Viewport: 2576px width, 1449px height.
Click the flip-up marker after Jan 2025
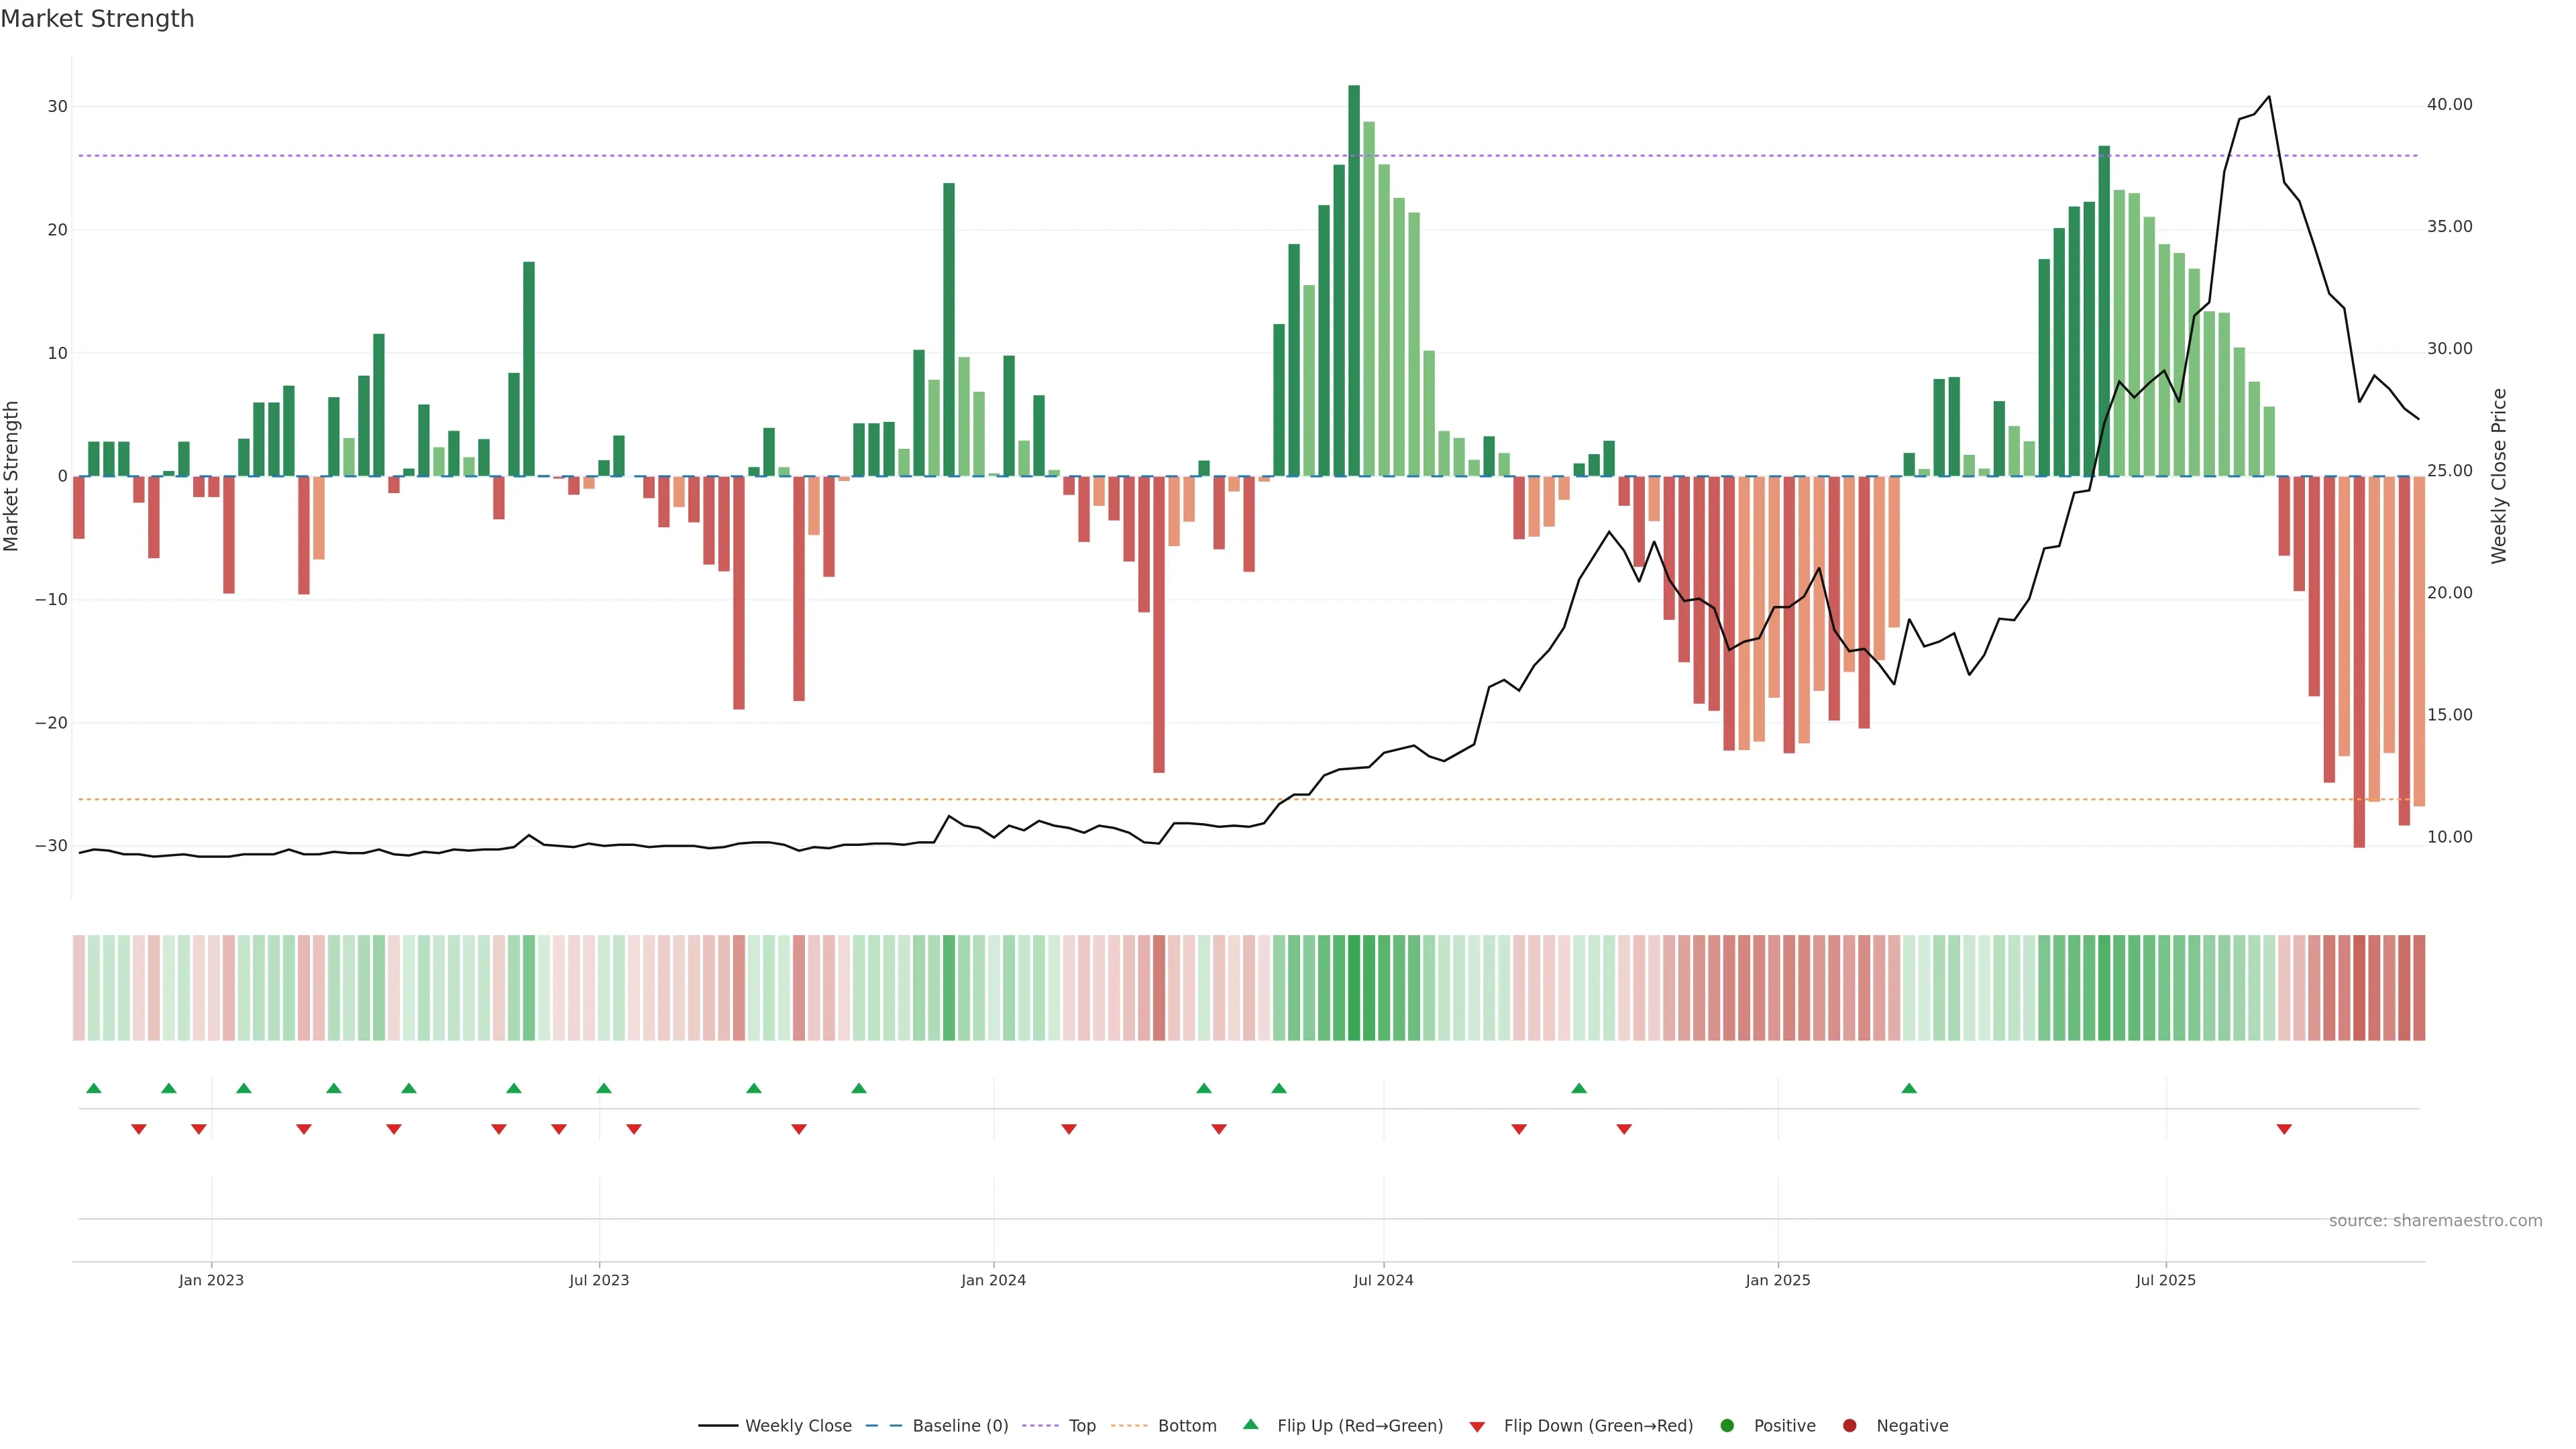coord(1909,1088)
